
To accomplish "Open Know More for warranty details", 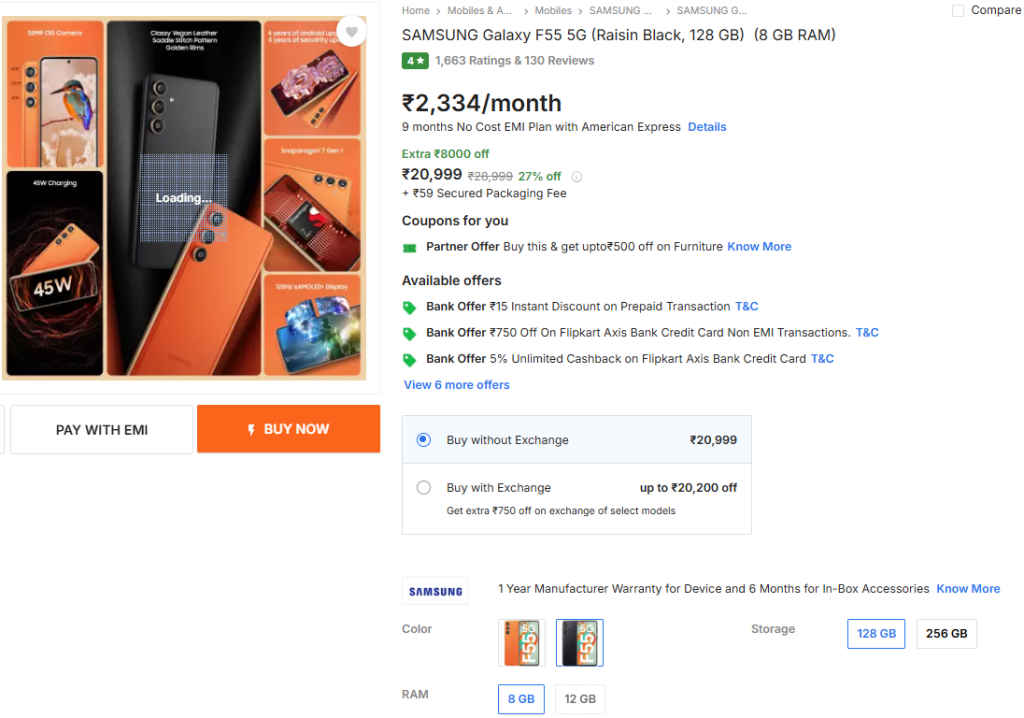I will tap(968, 589).
